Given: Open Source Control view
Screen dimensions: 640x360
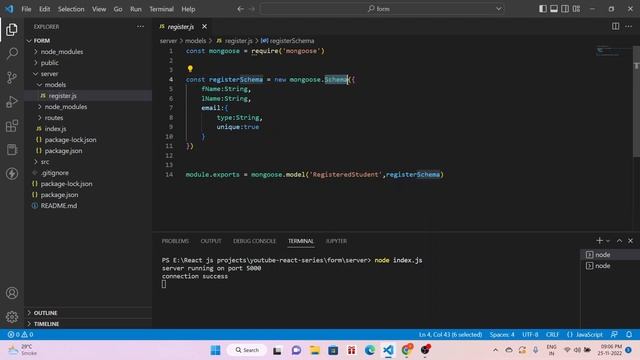Looking at the screenshot, I should [12, 78].
